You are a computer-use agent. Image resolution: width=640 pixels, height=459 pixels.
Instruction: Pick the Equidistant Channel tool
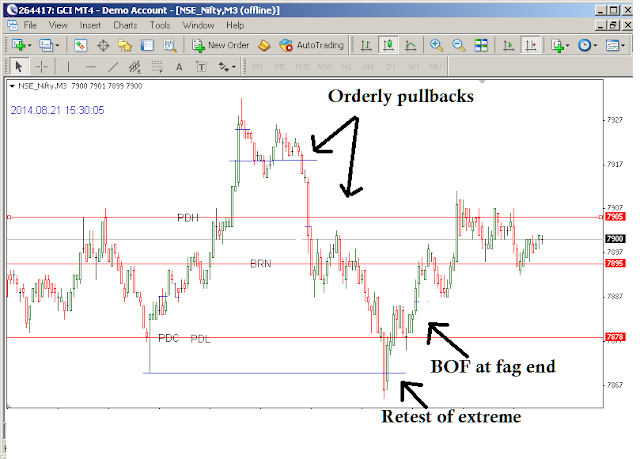coord(135,67)
